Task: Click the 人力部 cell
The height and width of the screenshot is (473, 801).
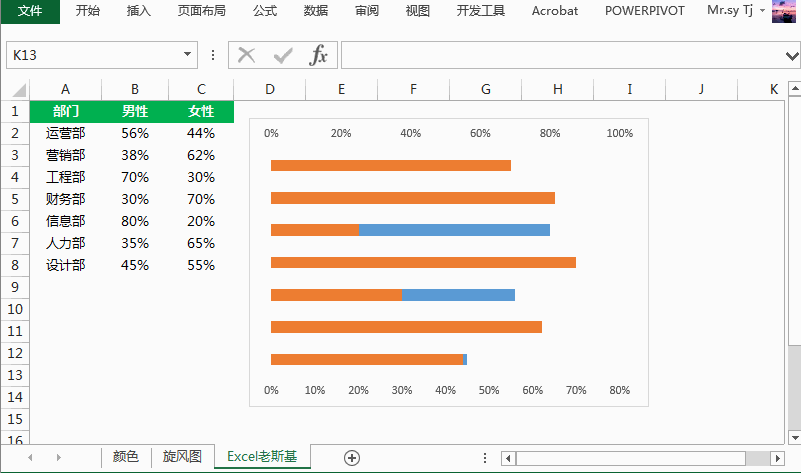Action: click(65, 243)
